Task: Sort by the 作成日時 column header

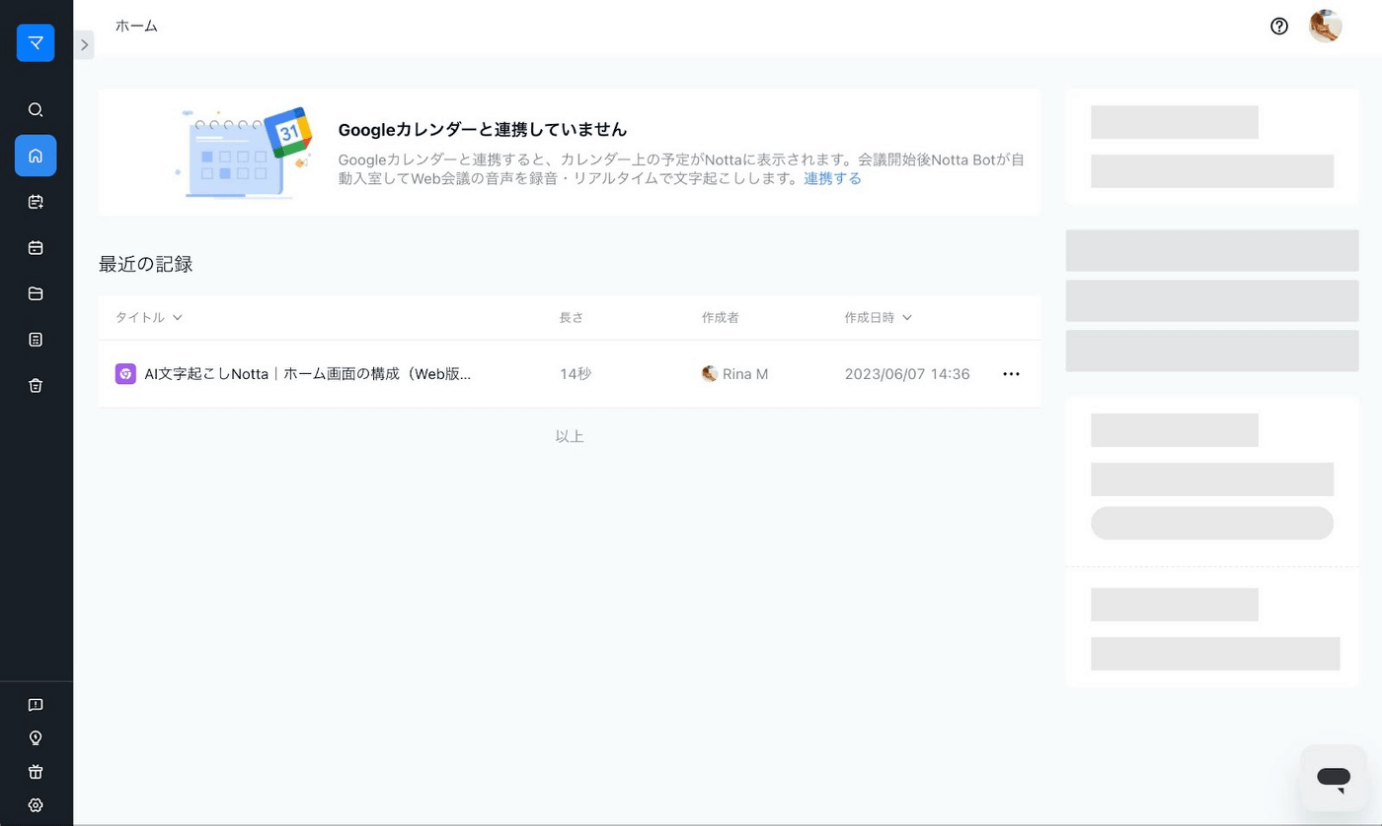Action: point(878,318)
